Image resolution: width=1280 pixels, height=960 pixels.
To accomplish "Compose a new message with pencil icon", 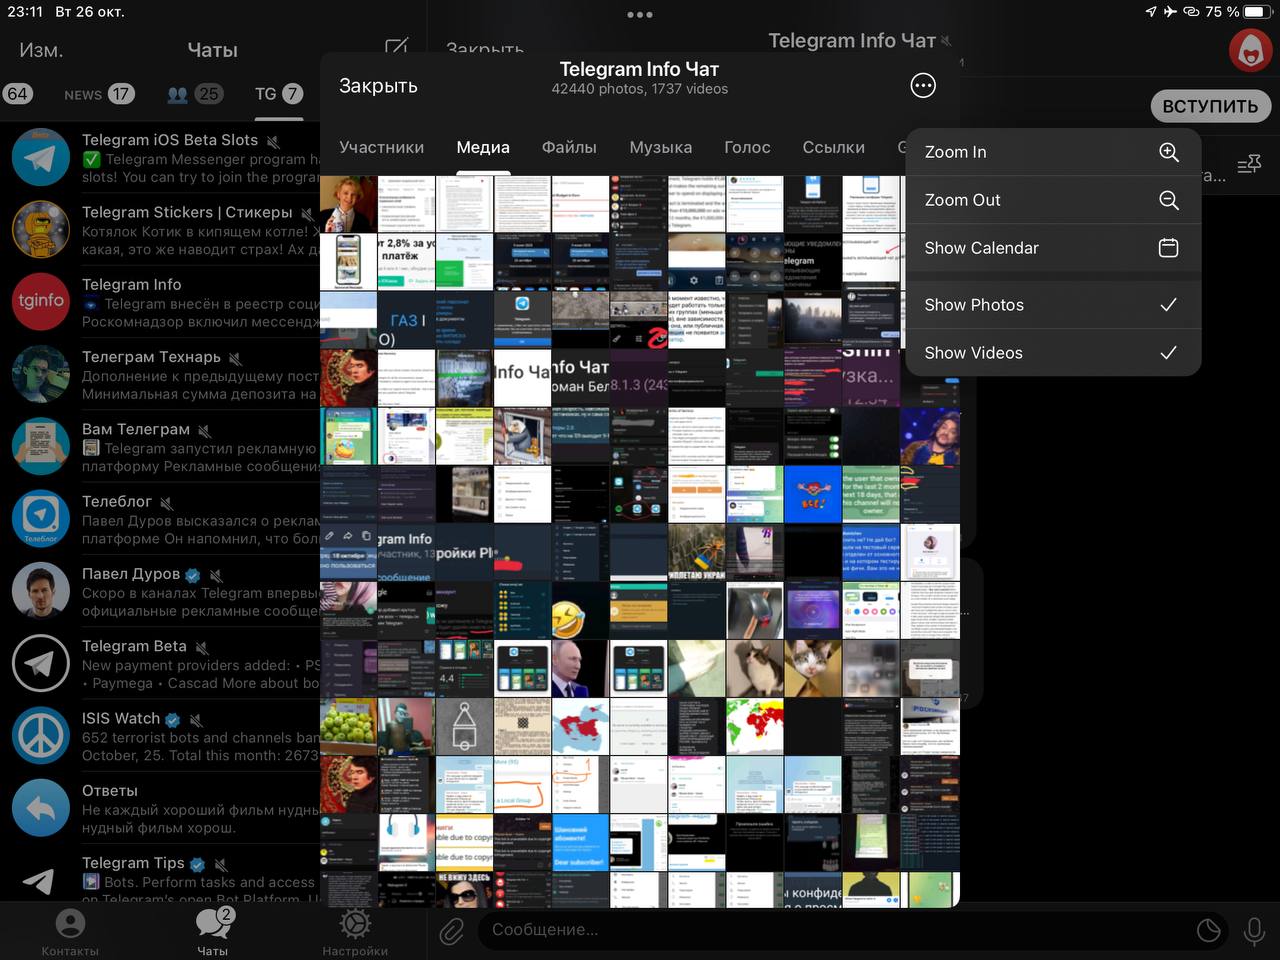I will (397, 48).
